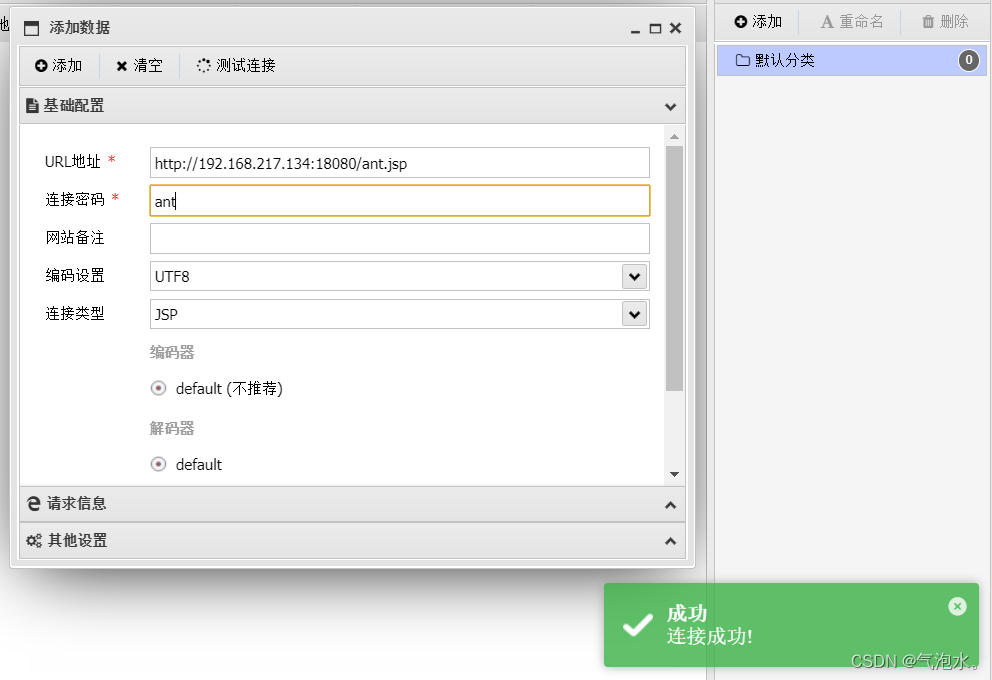Click the URL地址 input field

[x=398, y=162]
